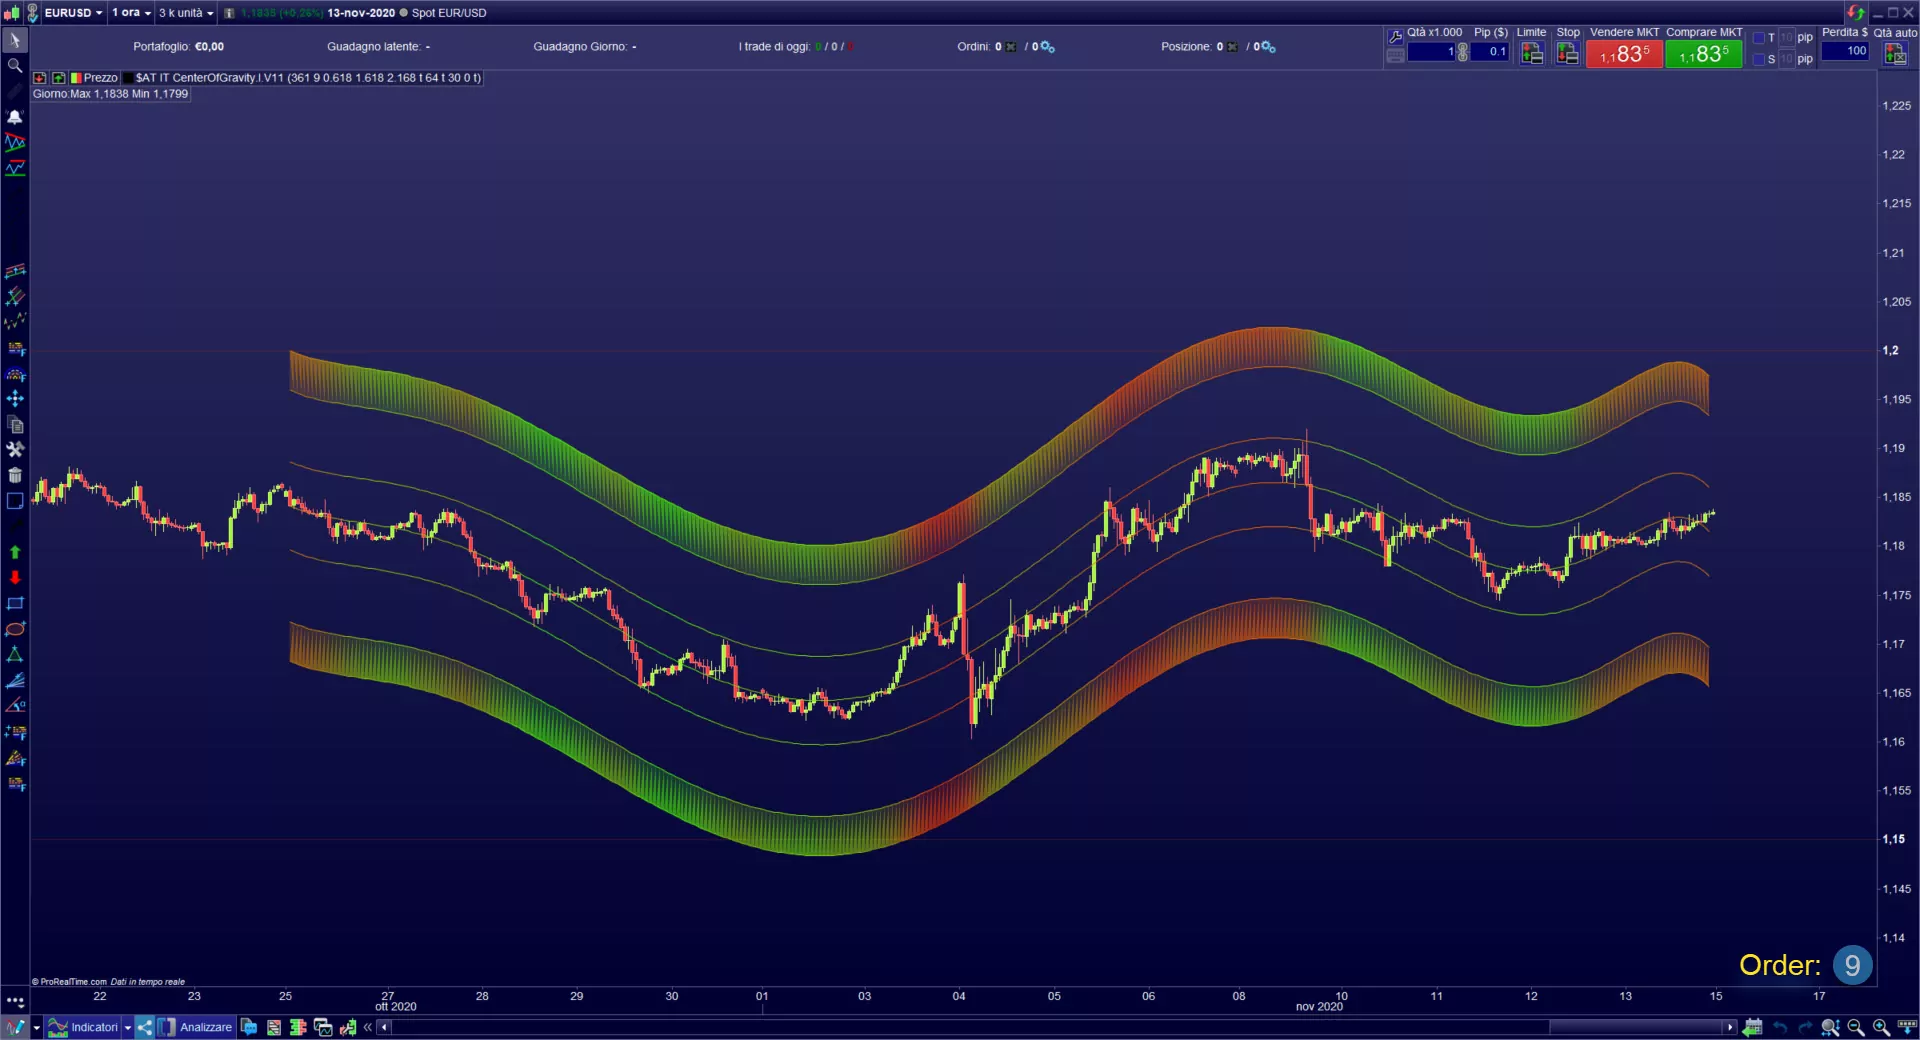Click the red-green refresh arrows icon
Viewport: 1920px width, 1040px height.
click(1856, 12)
